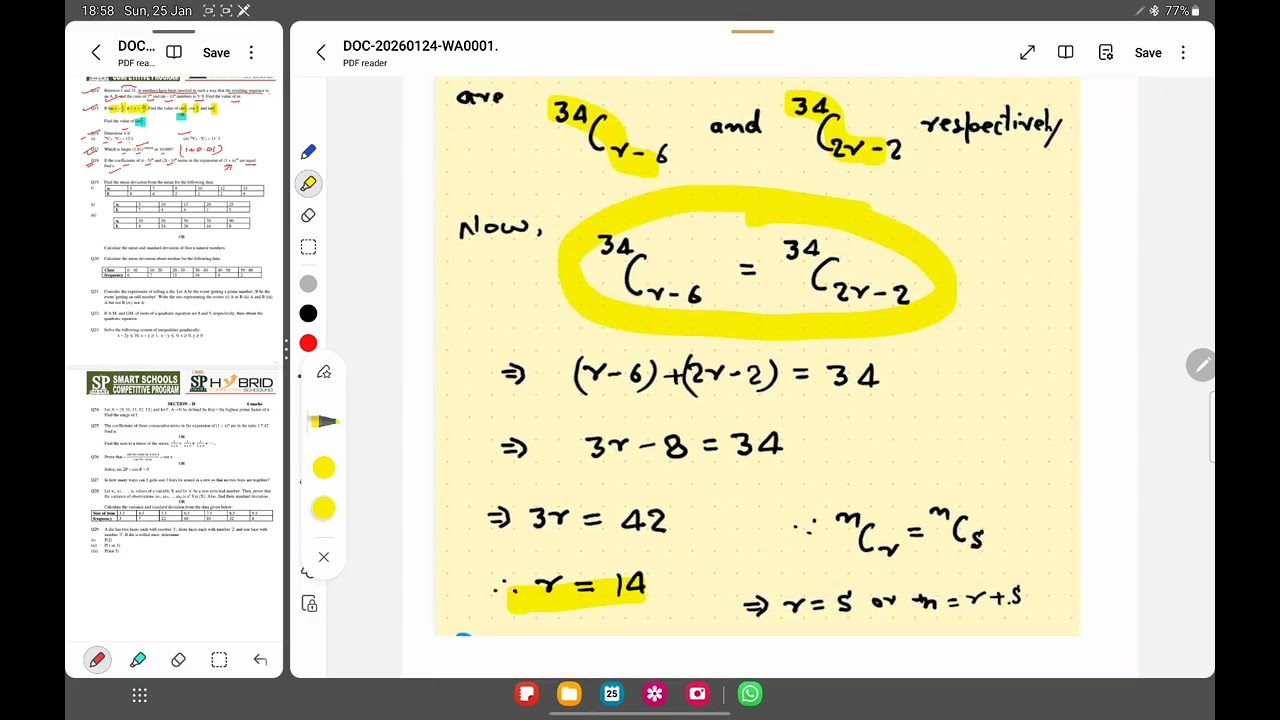The image size is (1280, 720).
Task: Close the highlighter options popup
Action: coord(324,557)
